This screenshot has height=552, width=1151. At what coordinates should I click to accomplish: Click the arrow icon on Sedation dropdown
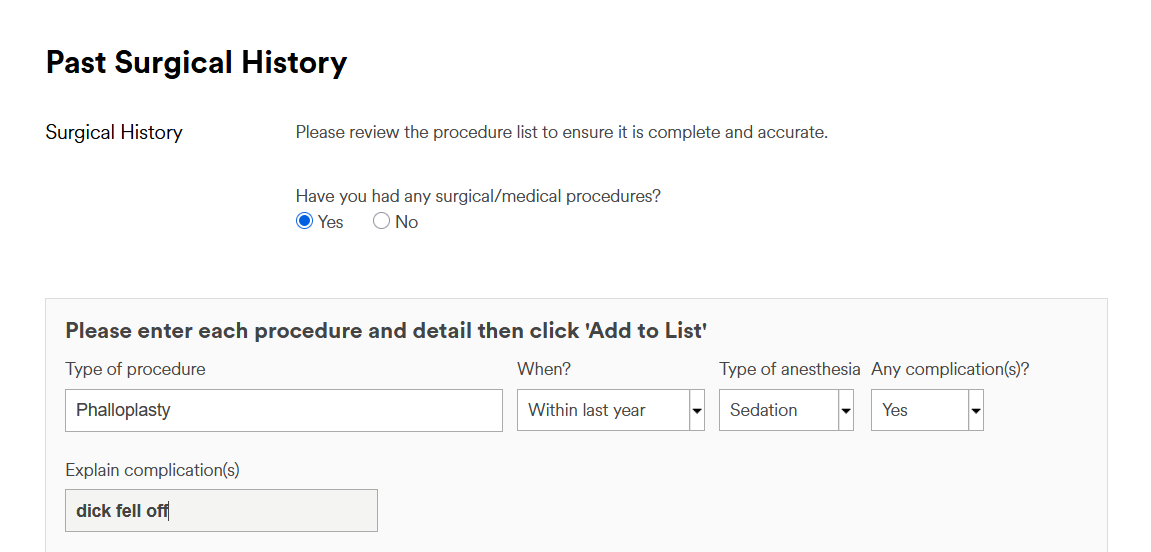[846, 411]
